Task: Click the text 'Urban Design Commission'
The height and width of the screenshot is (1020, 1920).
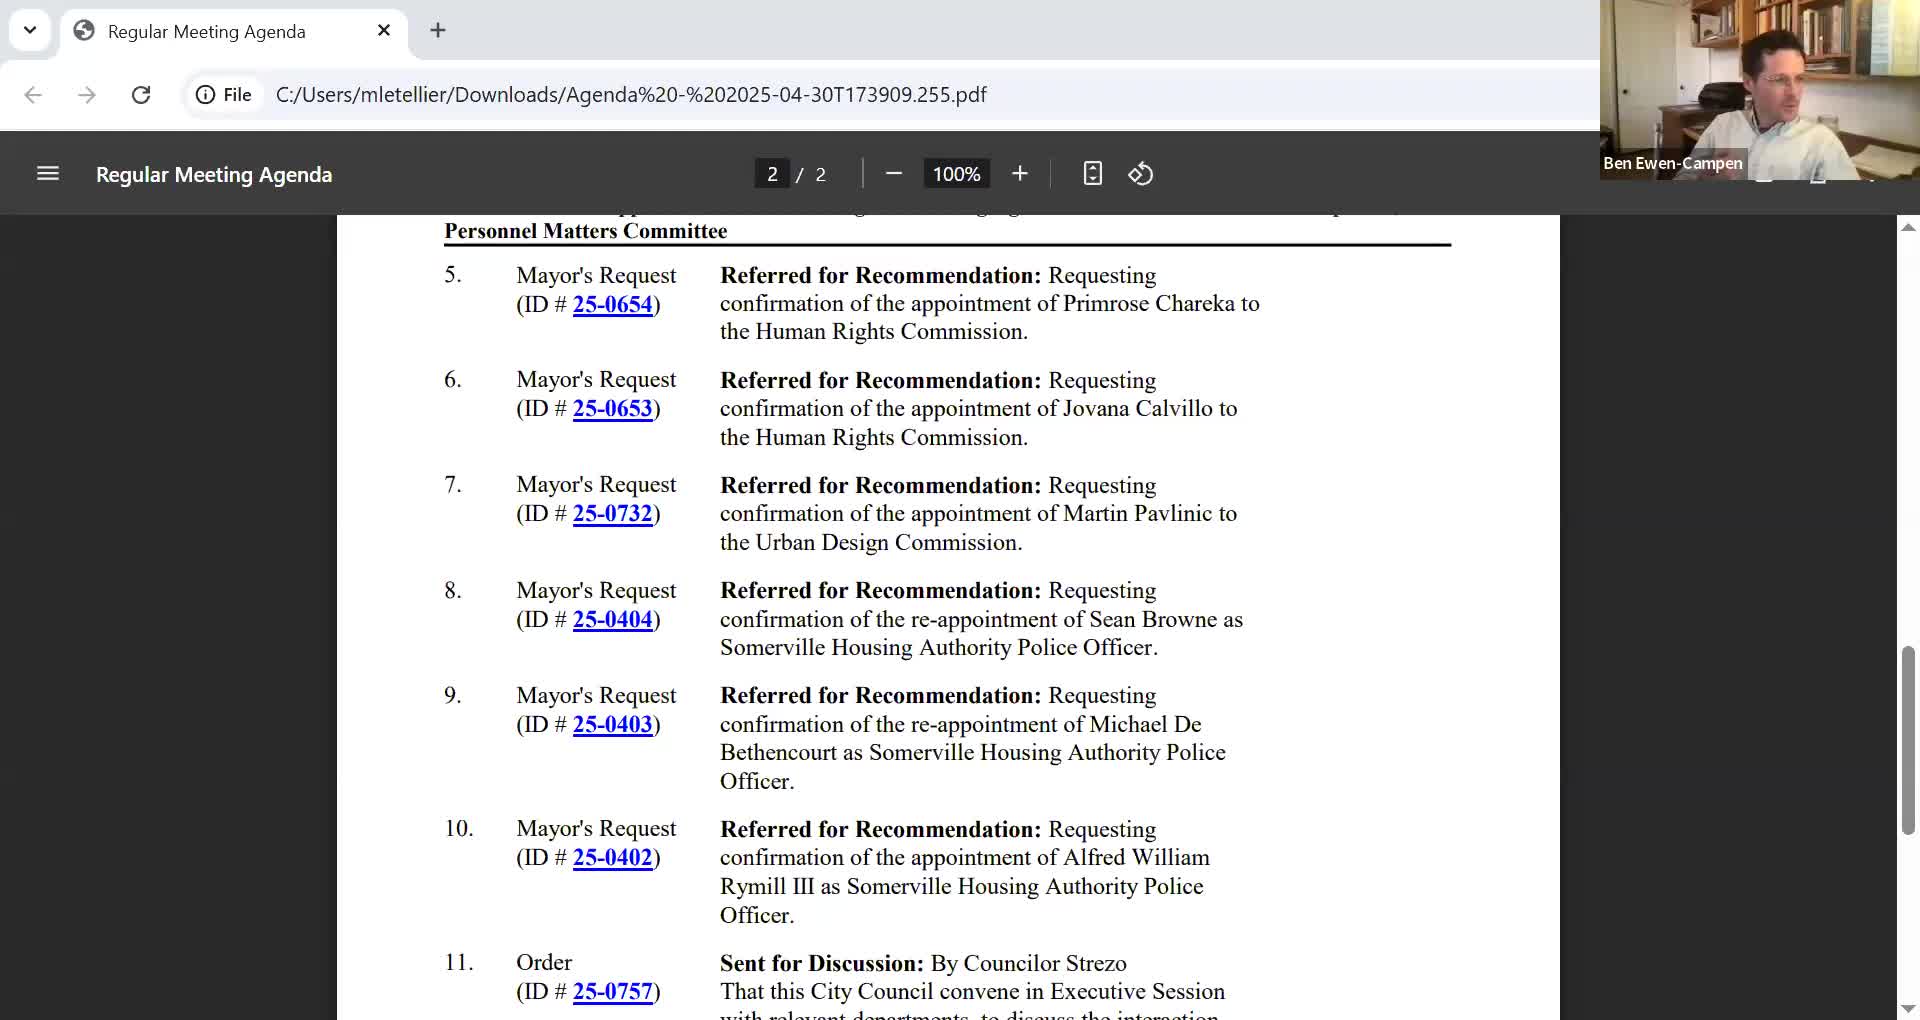Action: pos(889,542)
